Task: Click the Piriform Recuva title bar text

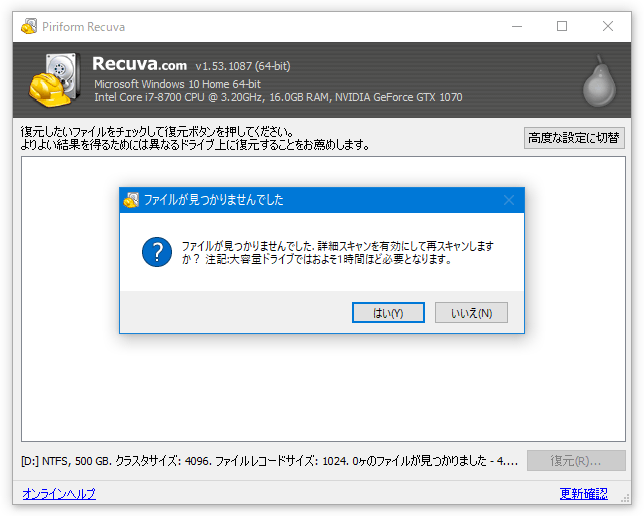Action: pos(83,27)
